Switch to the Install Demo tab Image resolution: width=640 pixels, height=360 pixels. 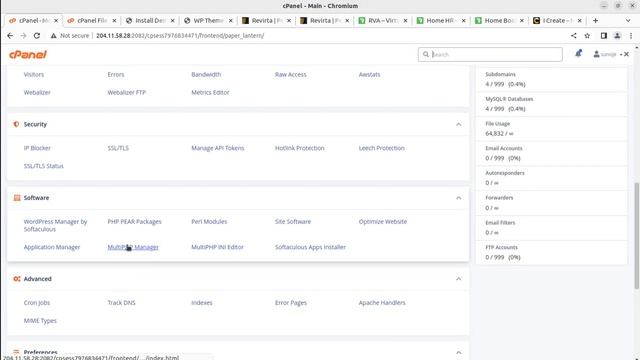pos(150,20)
